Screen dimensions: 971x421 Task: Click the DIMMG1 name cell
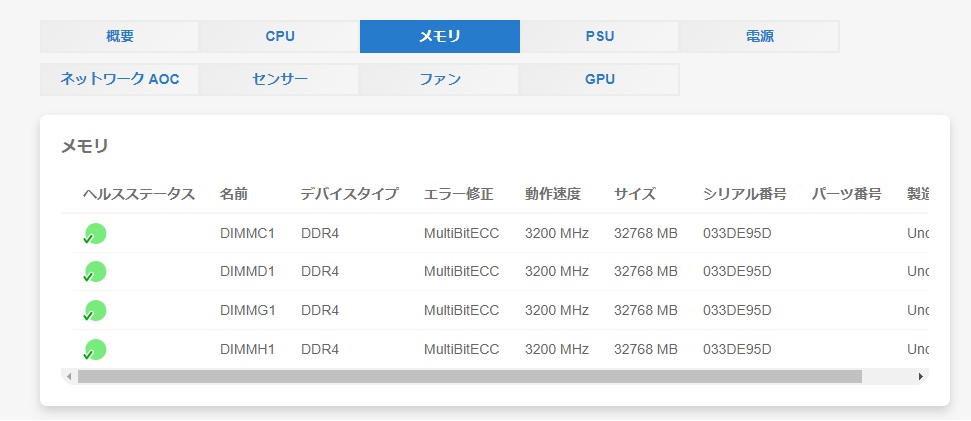(x=247, y=311)
